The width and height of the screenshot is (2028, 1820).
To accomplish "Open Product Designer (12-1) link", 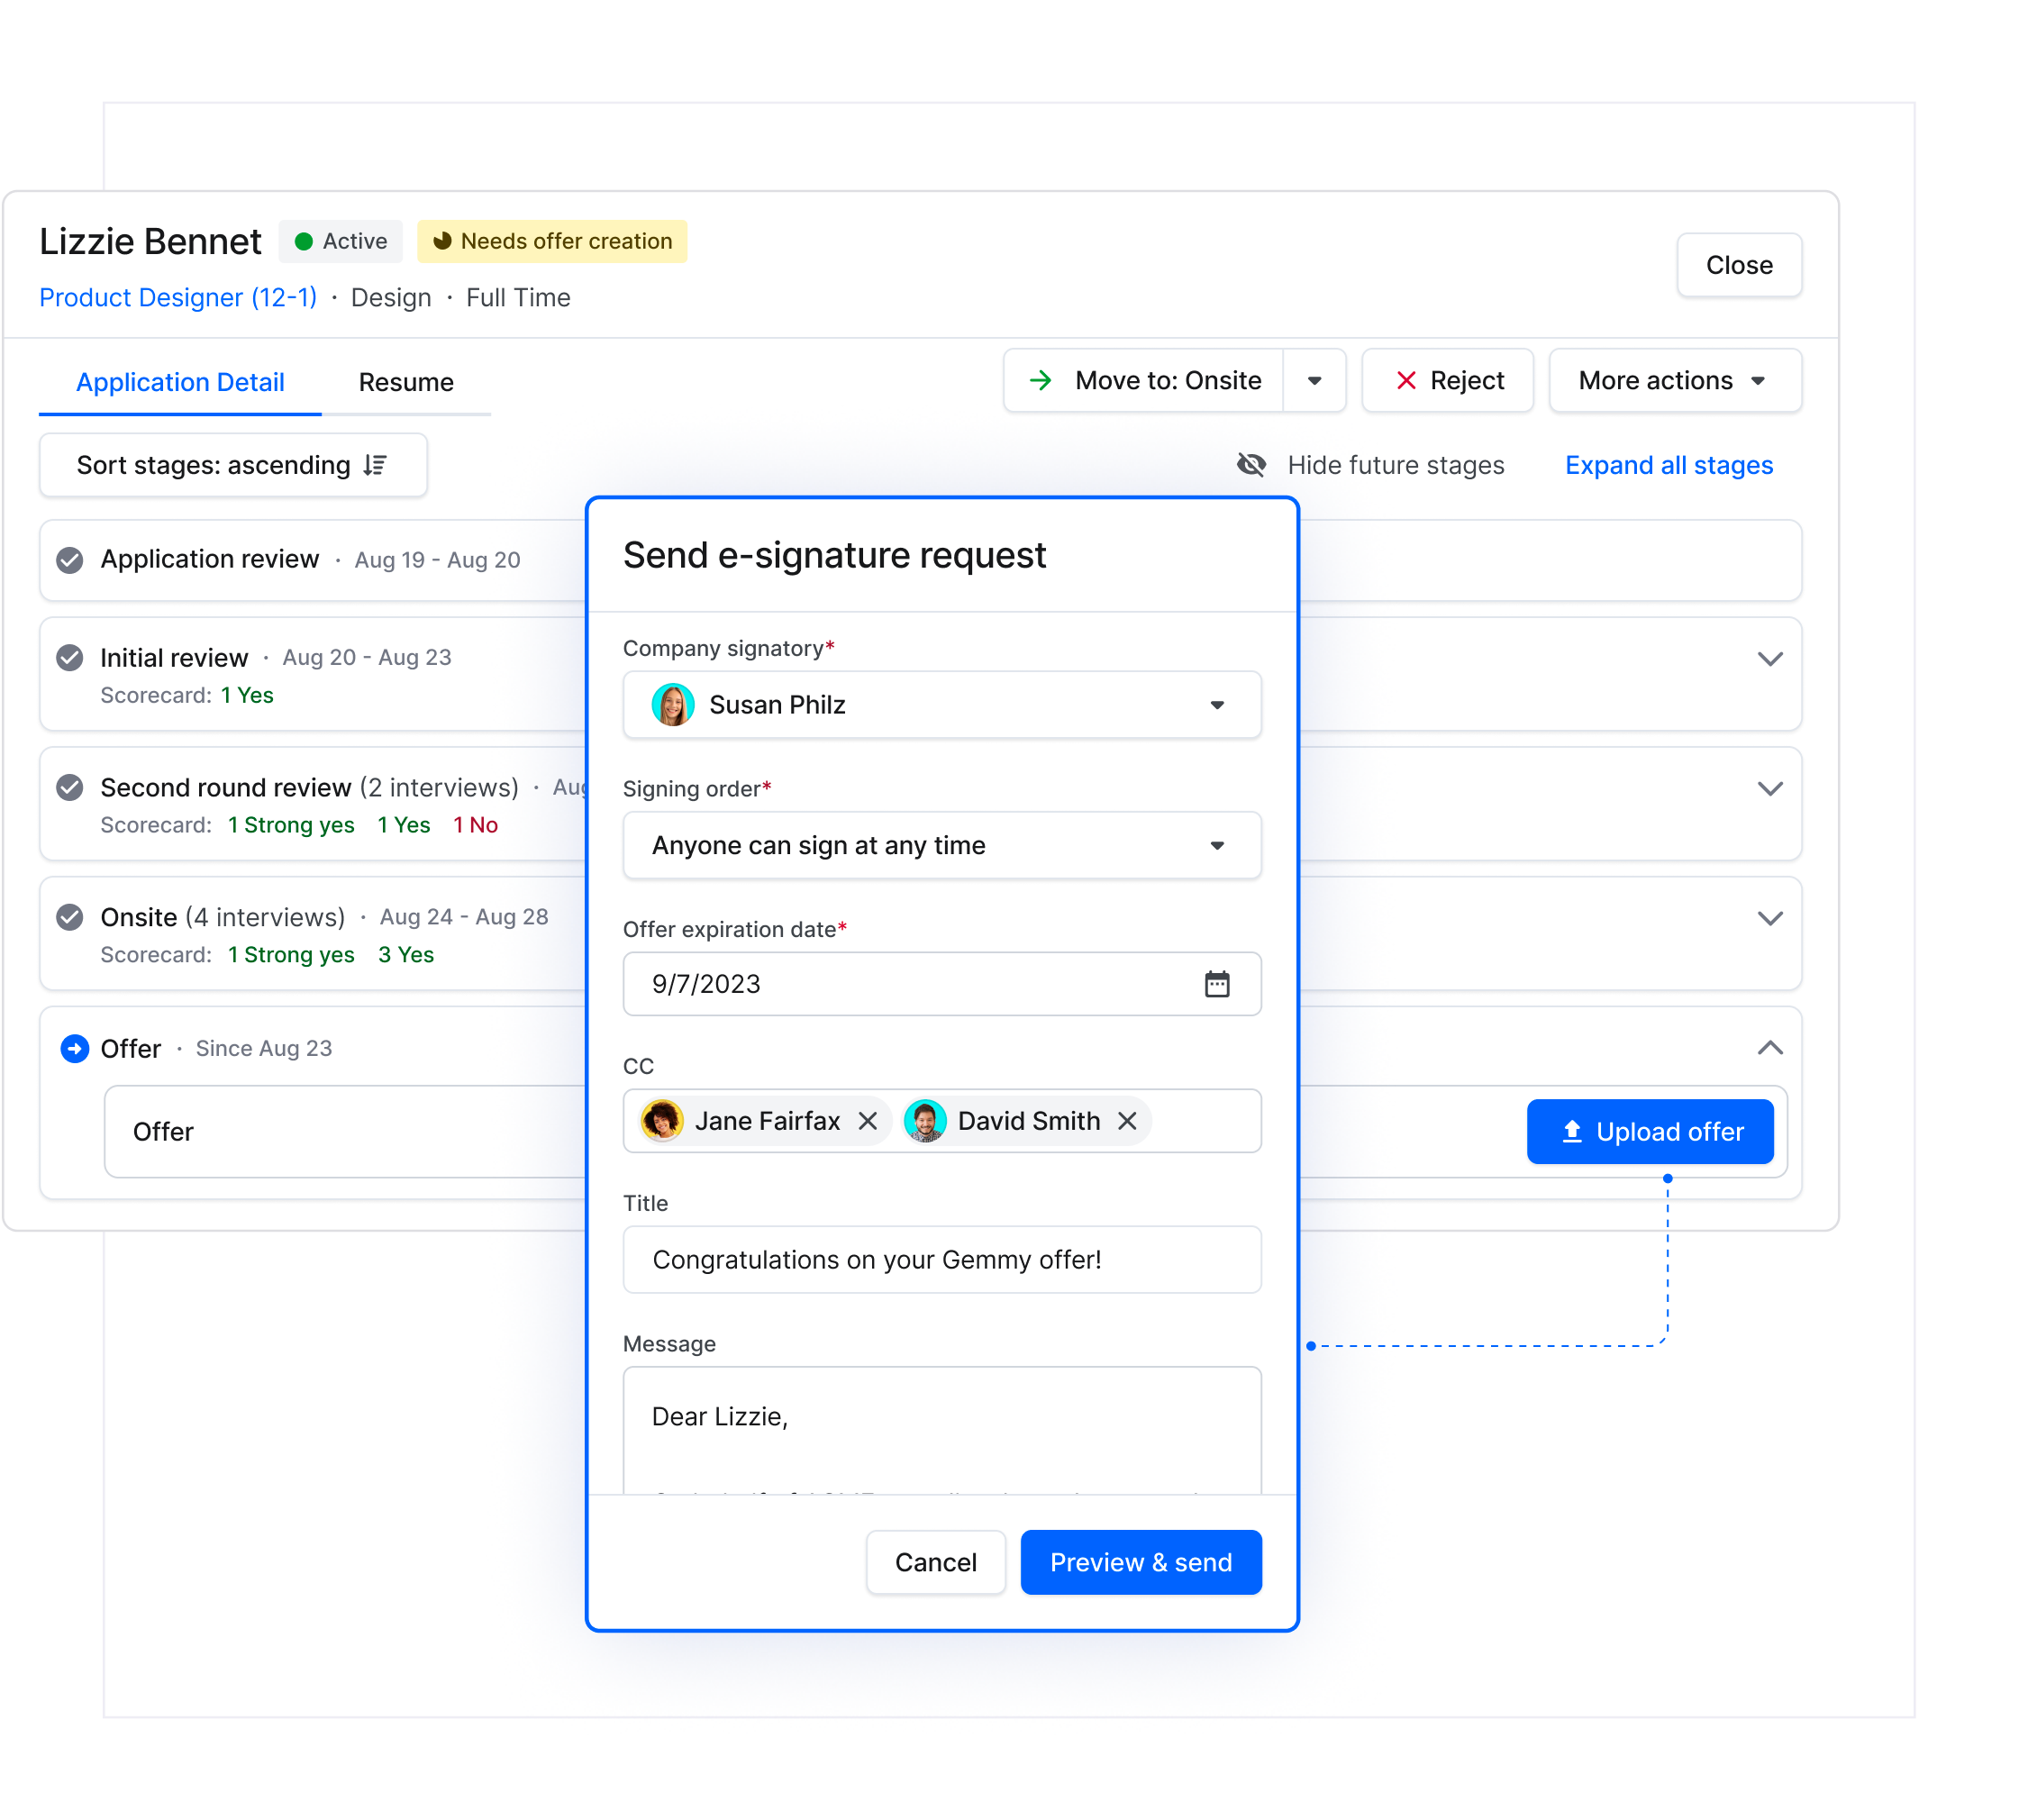I will coord(178,298).
